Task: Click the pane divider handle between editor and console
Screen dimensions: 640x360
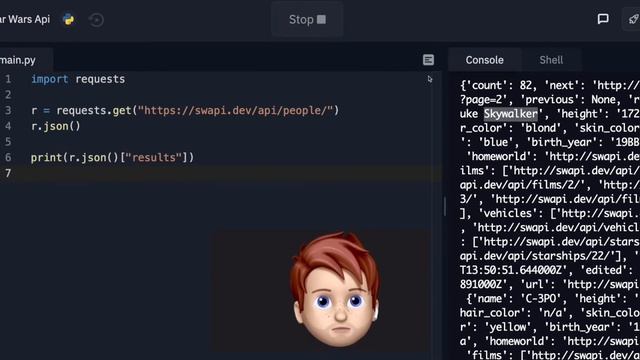Action: (x=444, y=206)
